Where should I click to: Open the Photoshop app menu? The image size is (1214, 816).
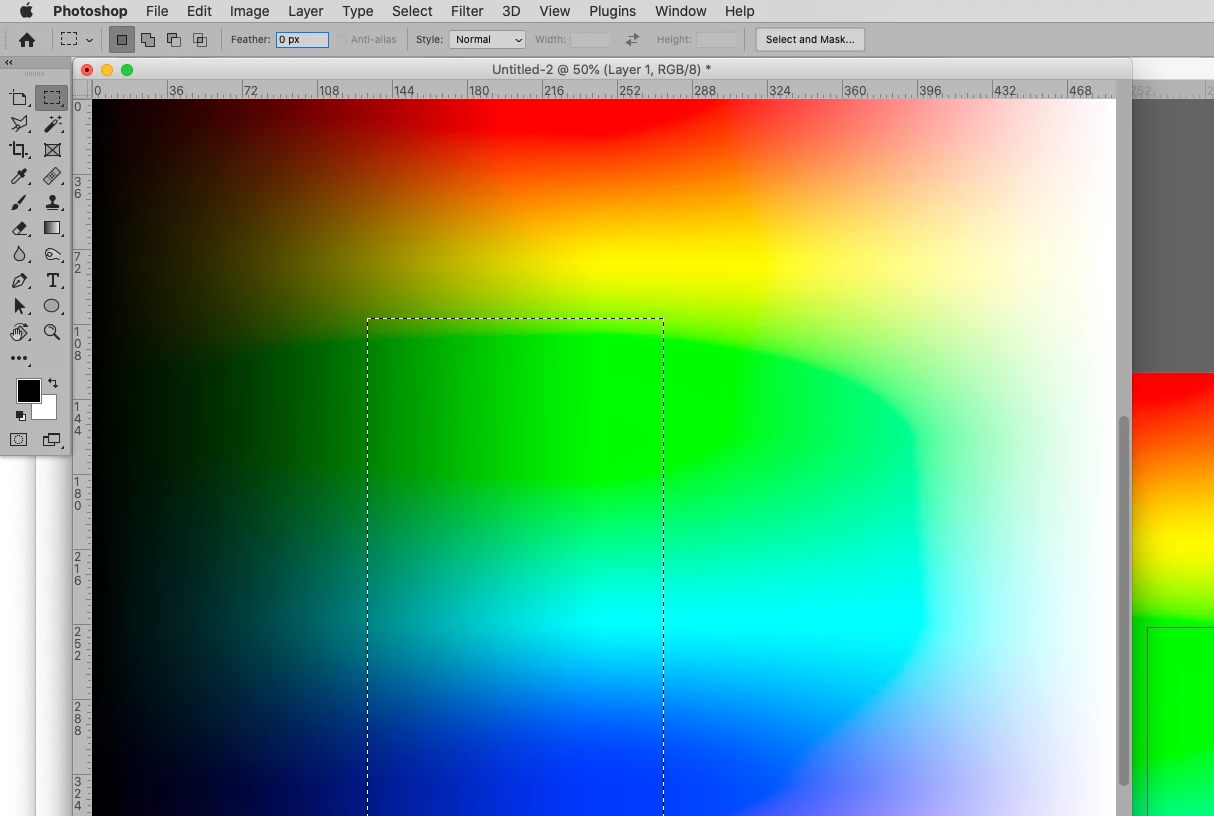[x=90, y=11]
